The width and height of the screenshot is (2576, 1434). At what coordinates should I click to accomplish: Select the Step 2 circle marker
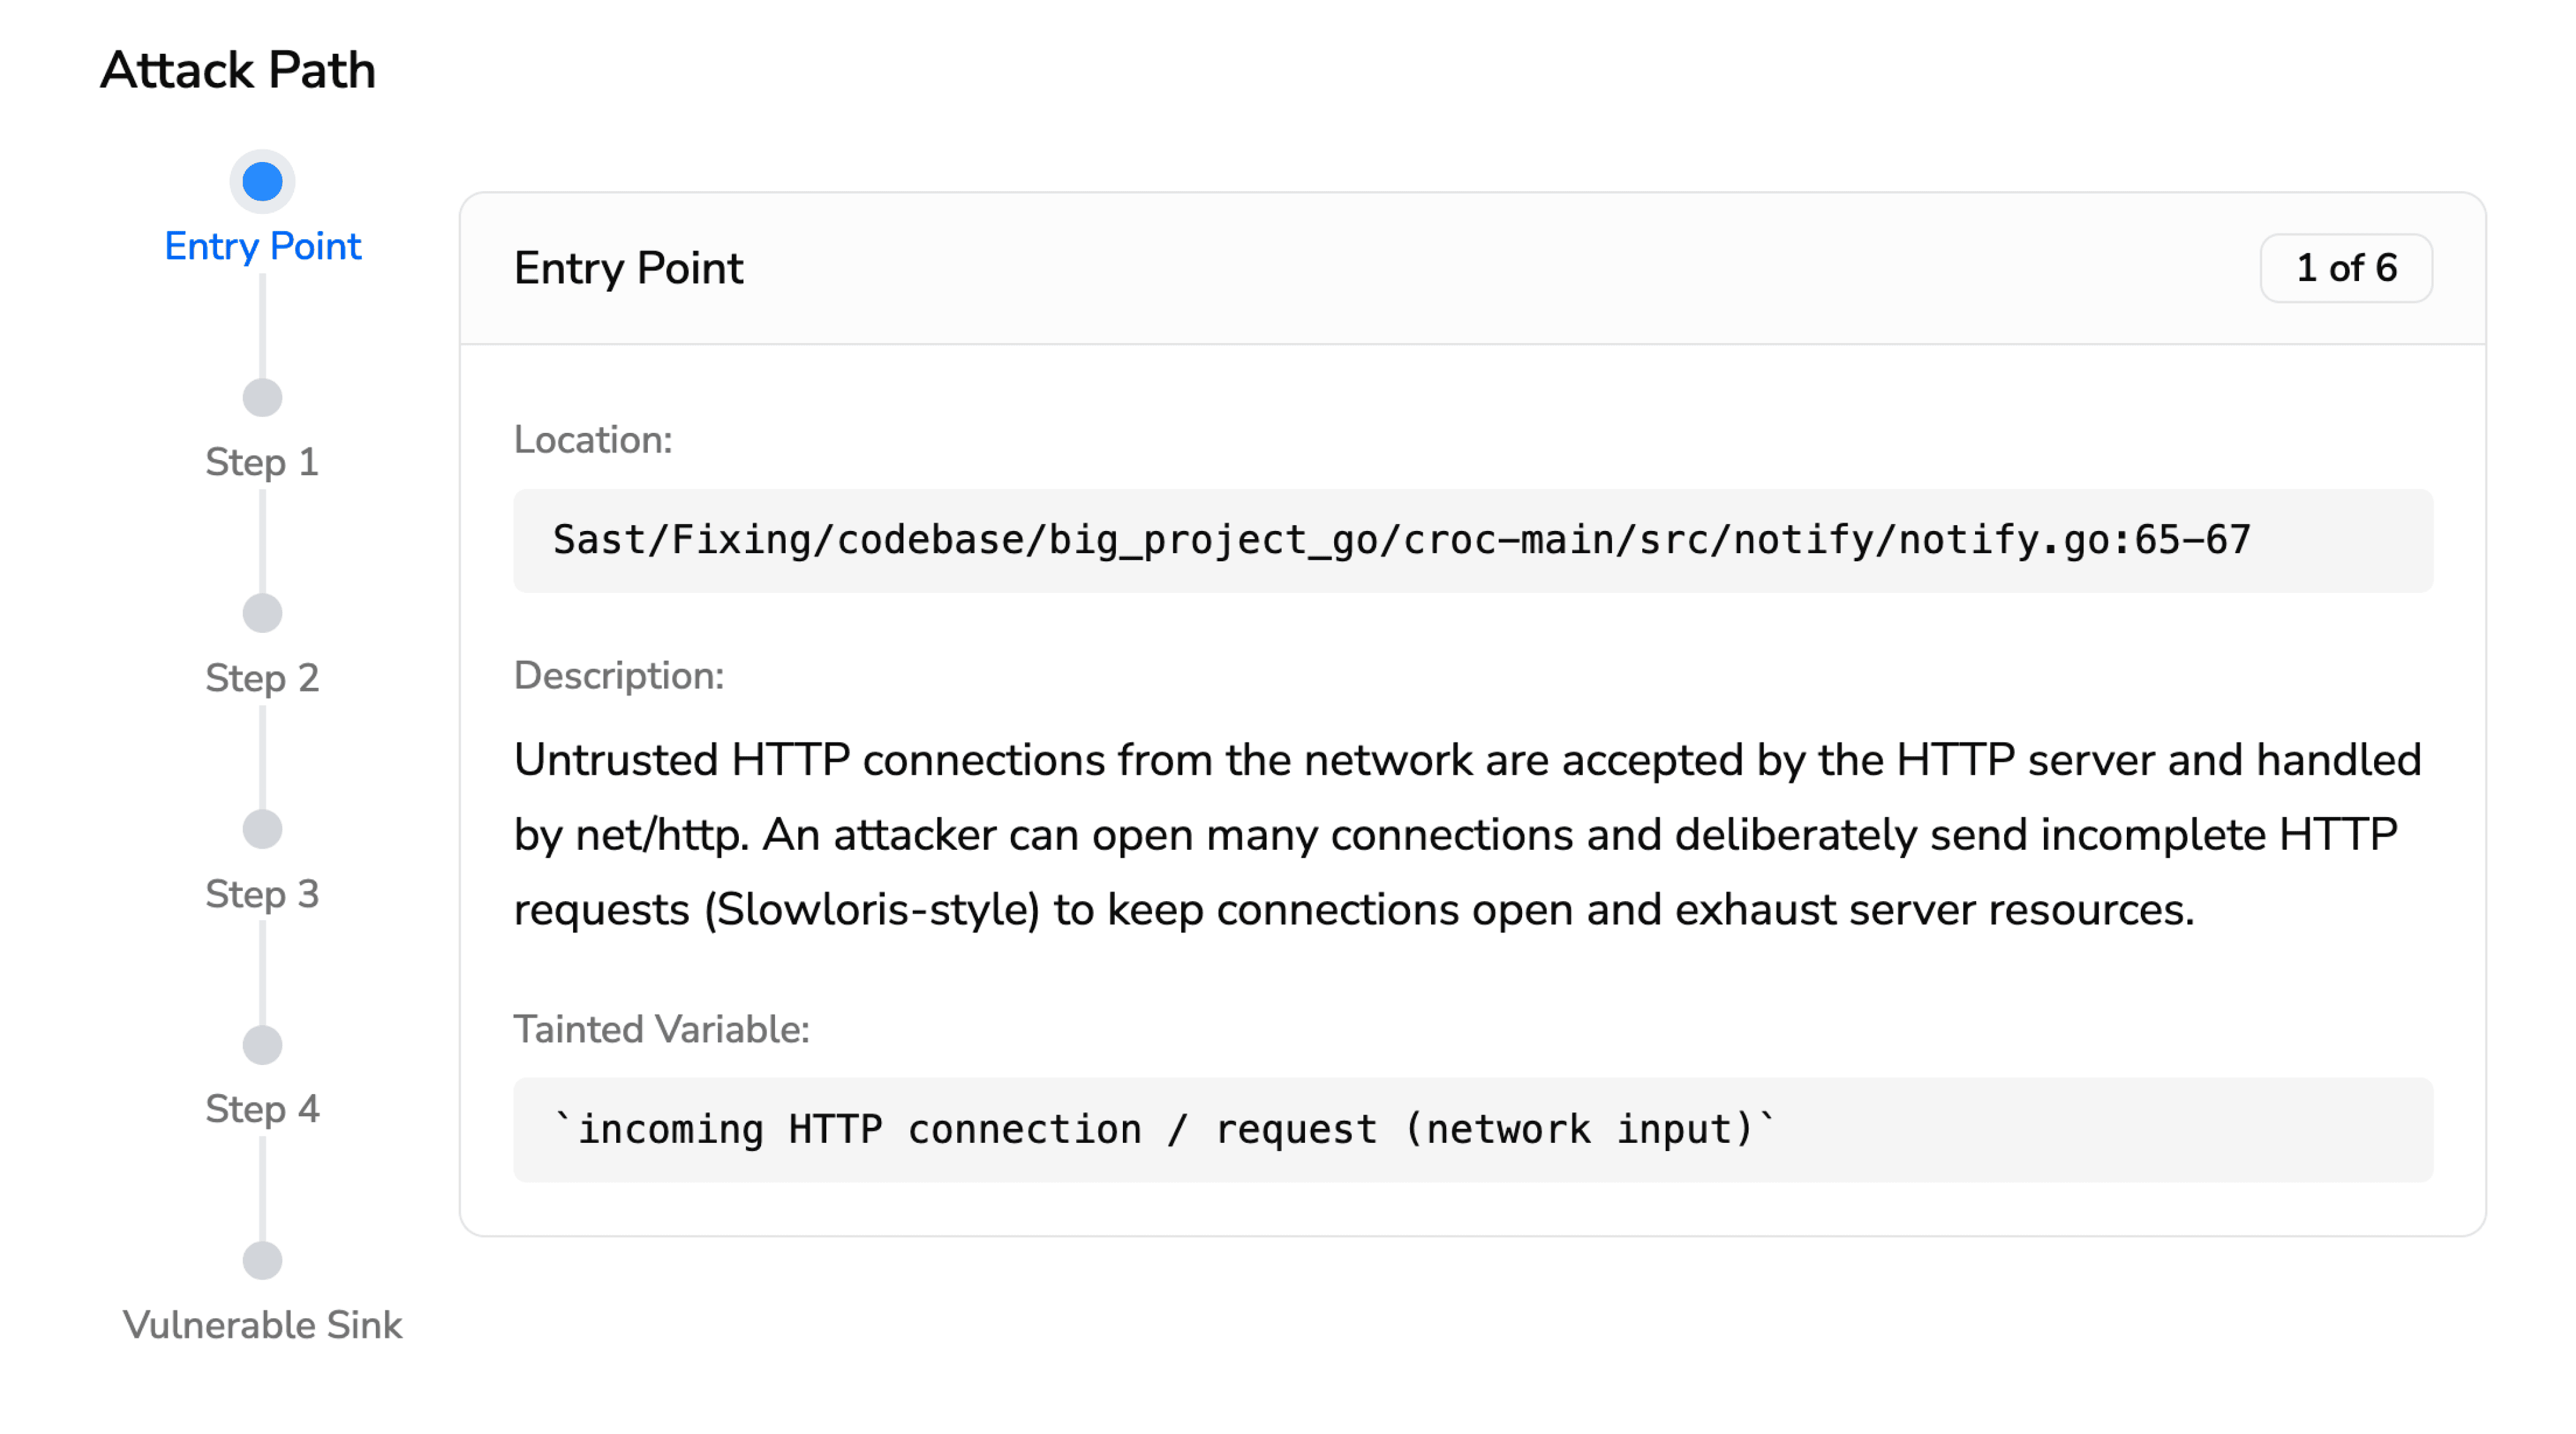tap(262, 613)
